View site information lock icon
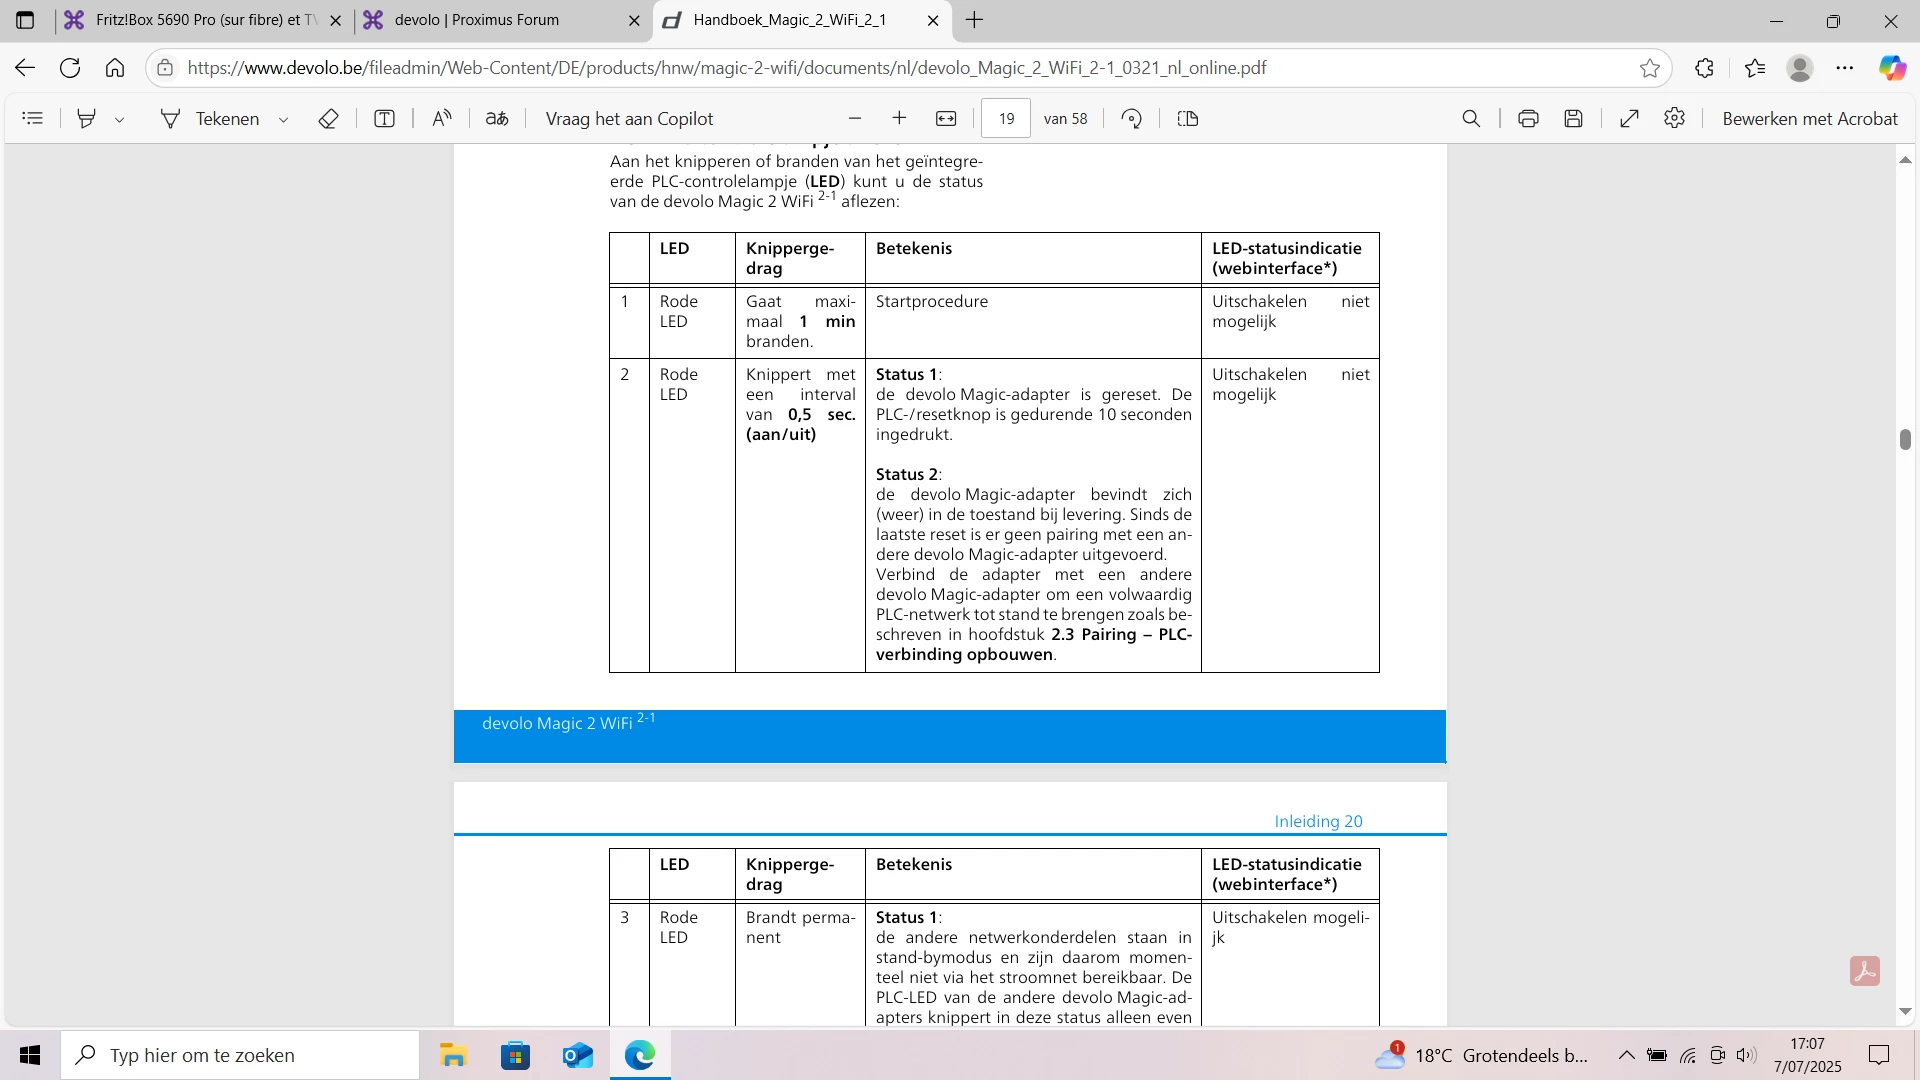This screenshot has height=1080, width=1920. [166, 68]
